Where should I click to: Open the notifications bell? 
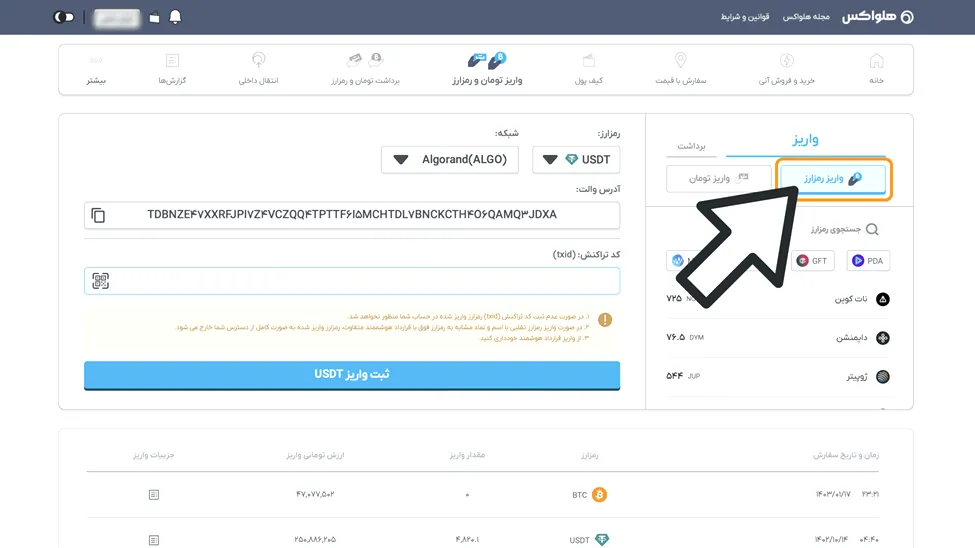[x=175, y=17]
